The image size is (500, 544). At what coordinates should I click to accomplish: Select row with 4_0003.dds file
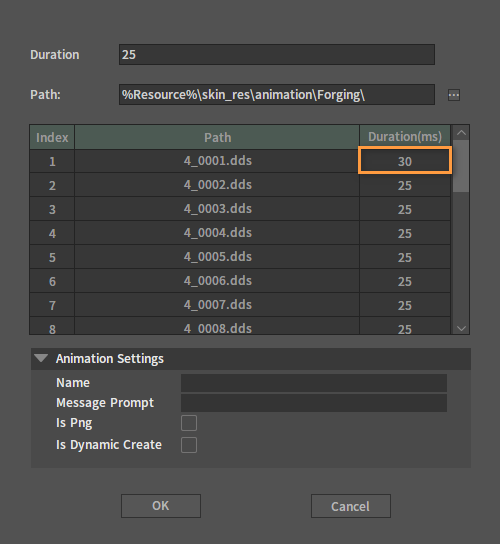point(240,209)
